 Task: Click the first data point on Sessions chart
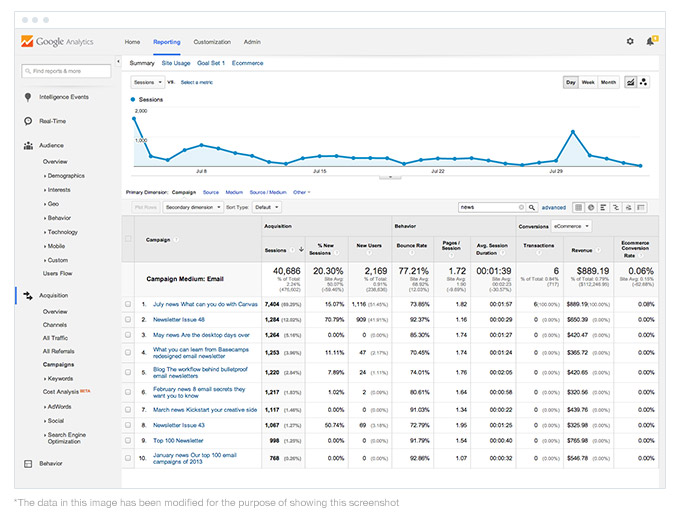(x=134, y=119)
